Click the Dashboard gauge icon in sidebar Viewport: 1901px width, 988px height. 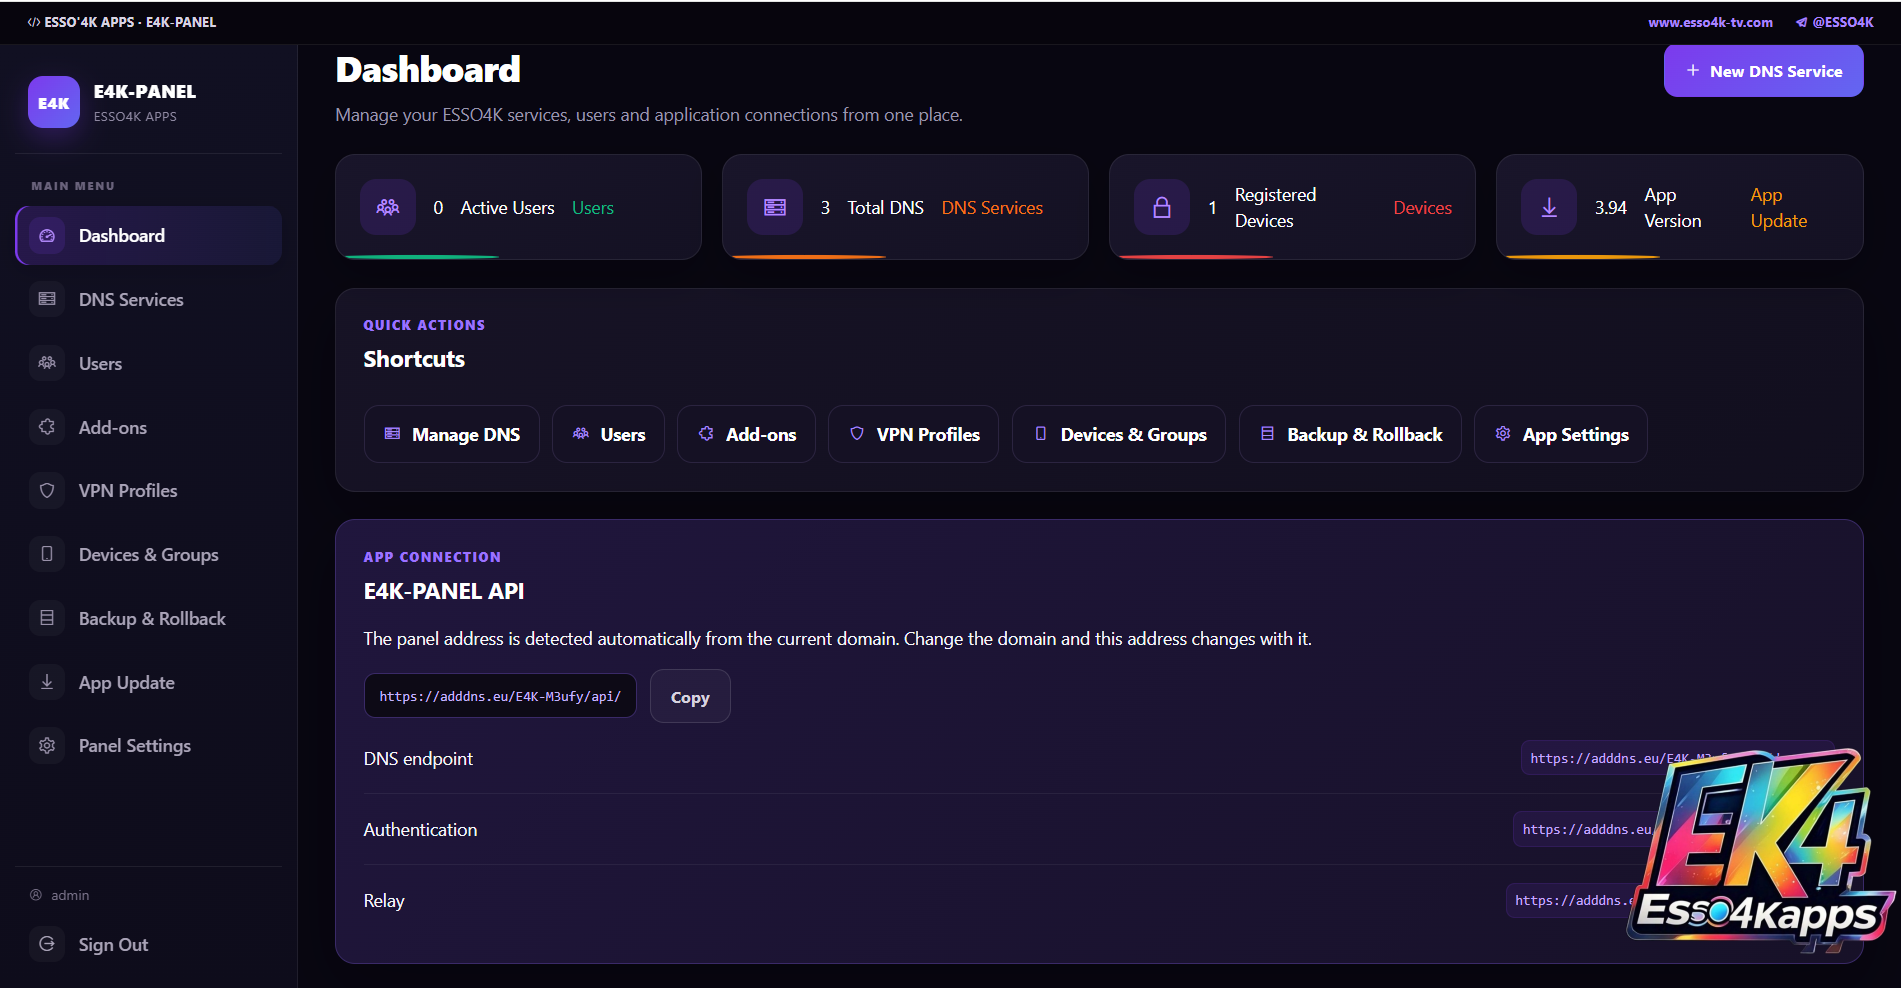click(x=47, y=236)
